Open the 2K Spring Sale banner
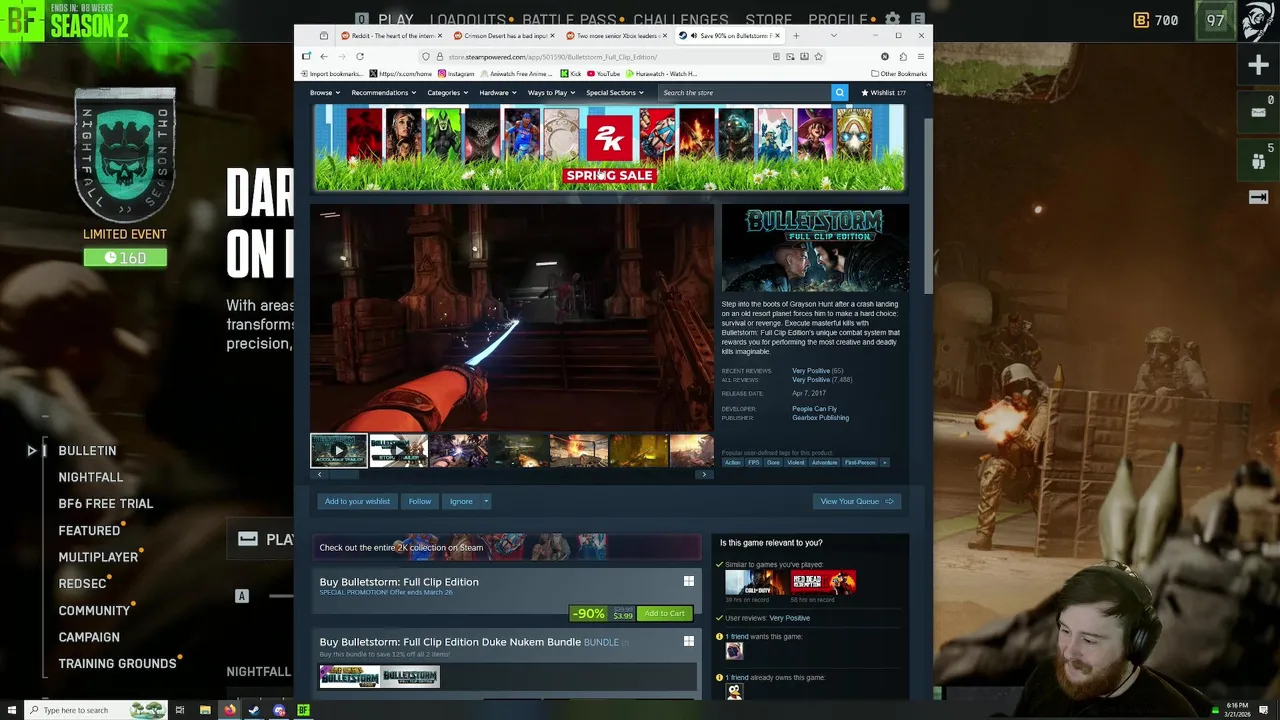This screenshot has height=720, width=1280. [609, 147]
